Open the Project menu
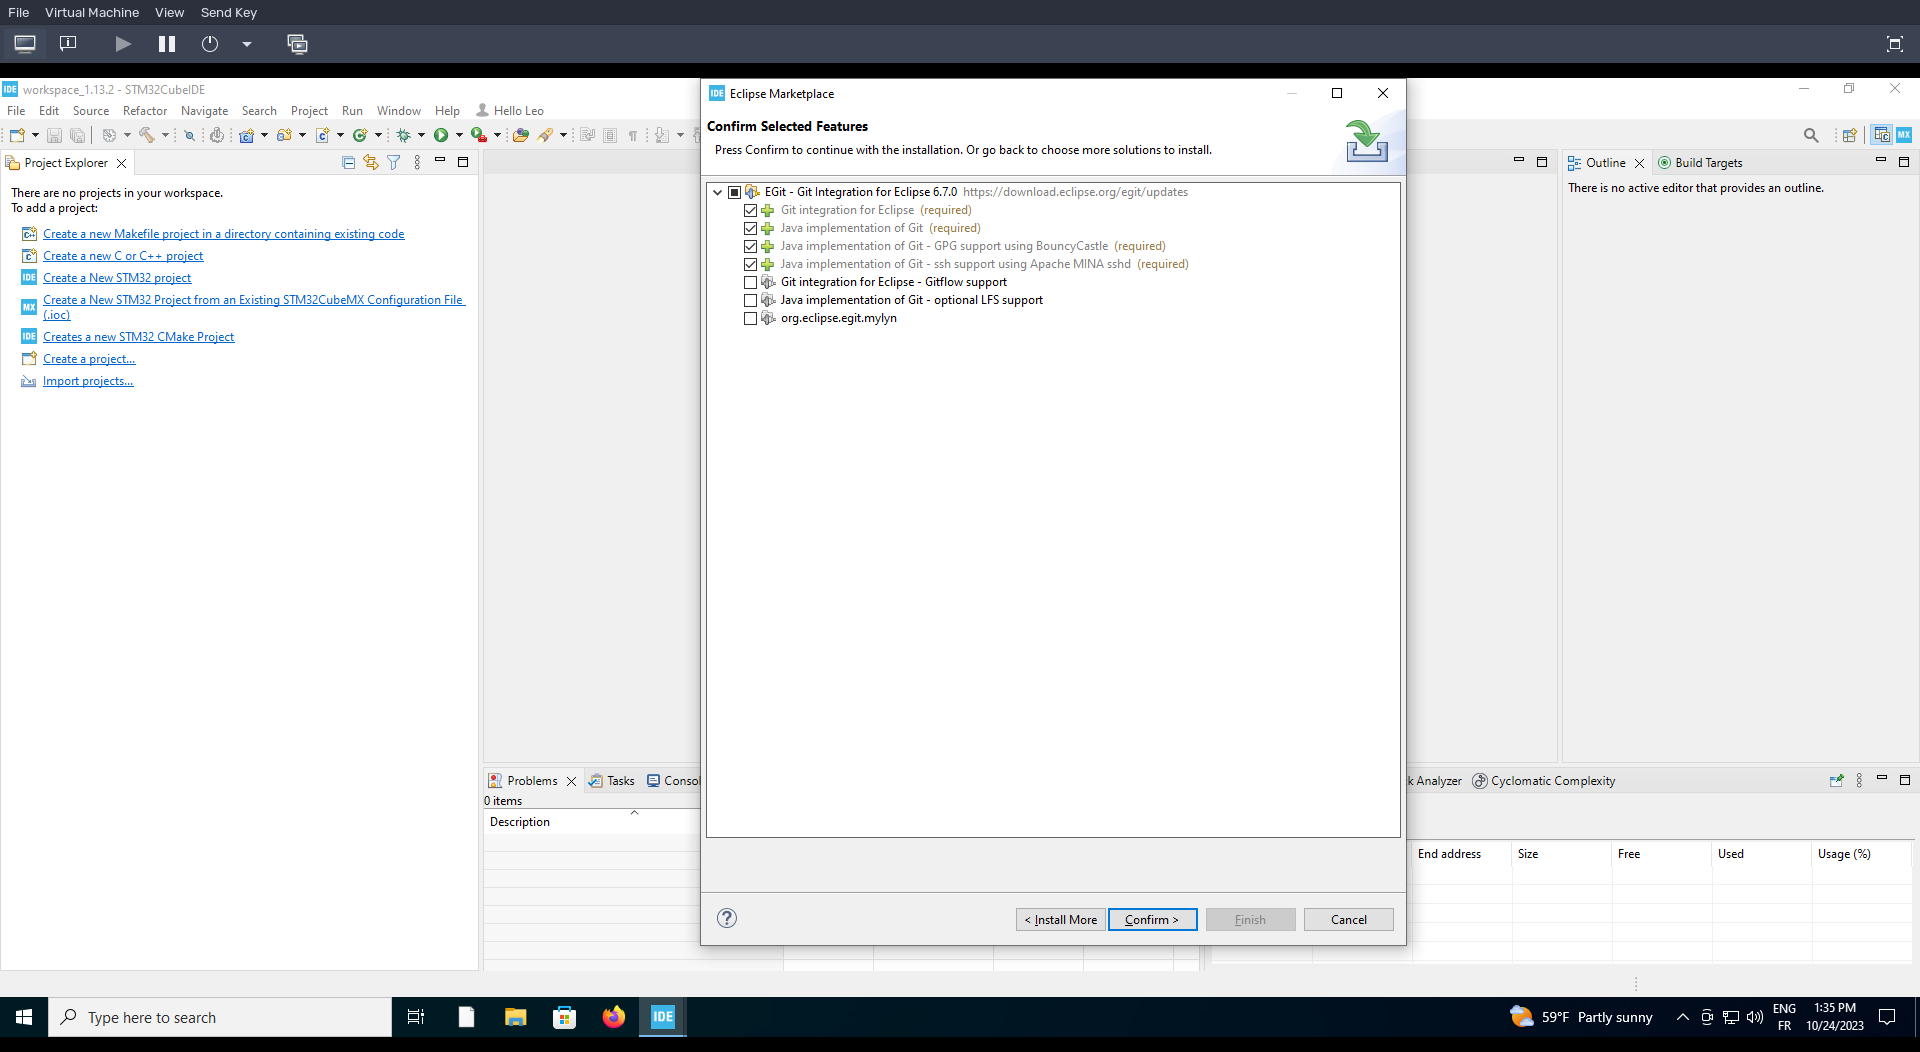1920x1052 pixels. (x=309, y=111)
